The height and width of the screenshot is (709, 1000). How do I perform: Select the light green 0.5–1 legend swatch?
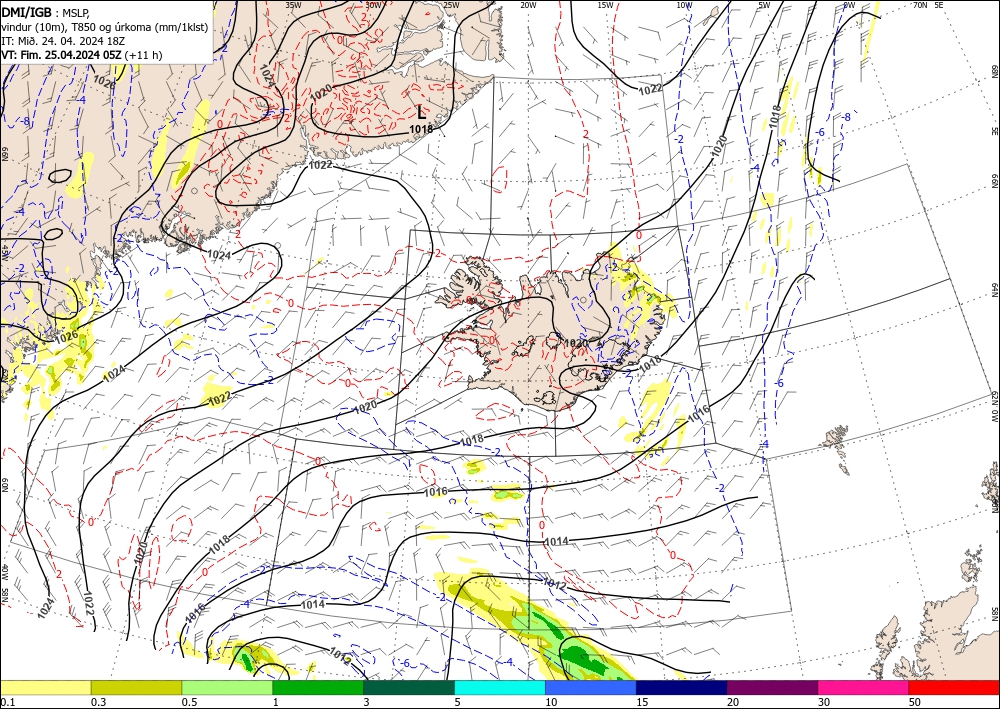pyautogui.click(x=227, y=687)
